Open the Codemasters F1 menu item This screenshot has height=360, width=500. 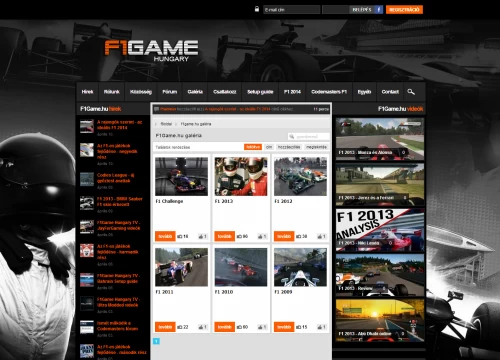tap(329, 92)
